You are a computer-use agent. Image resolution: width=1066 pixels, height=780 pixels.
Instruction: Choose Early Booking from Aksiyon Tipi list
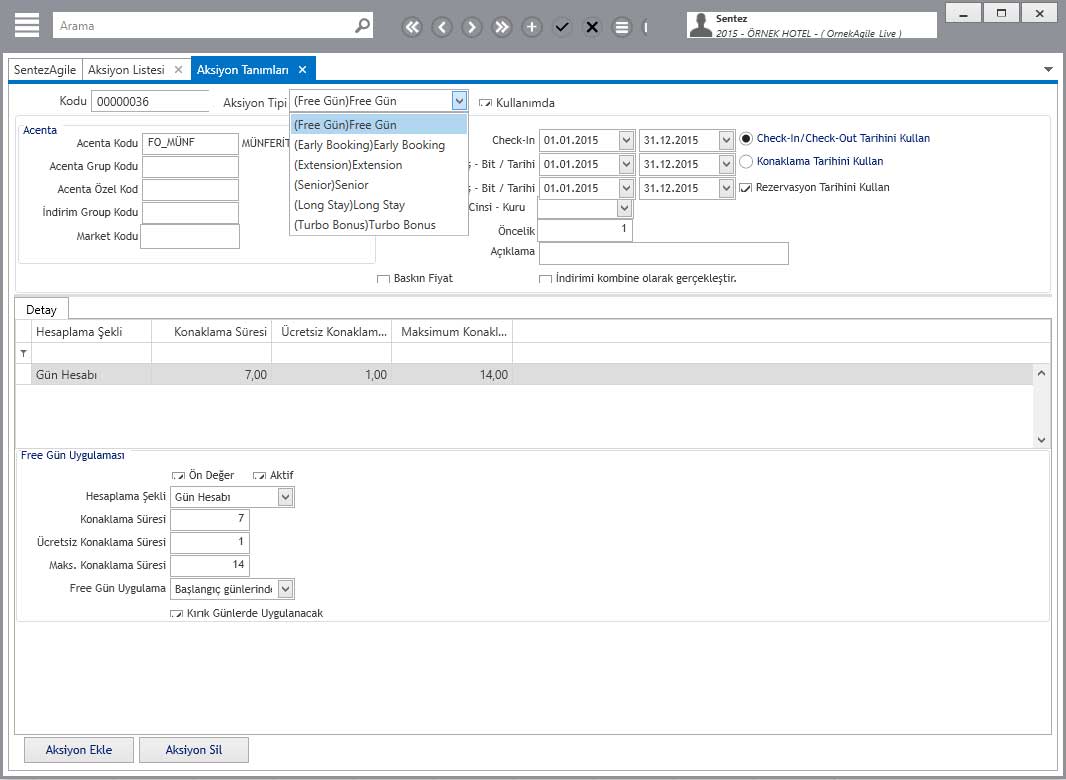tap(369, 145)
